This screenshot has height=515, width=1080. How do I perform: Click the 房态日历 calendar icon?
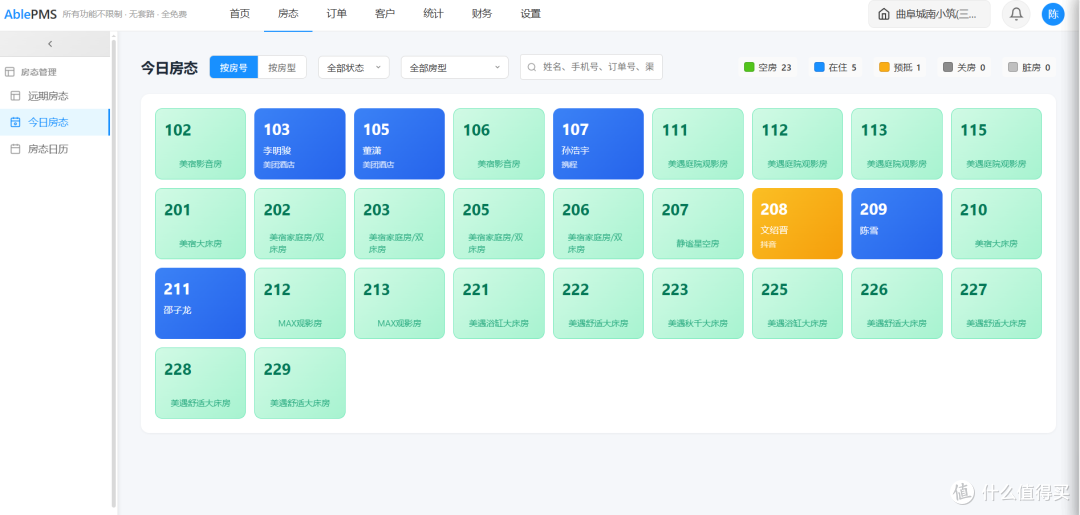[15, 149]
